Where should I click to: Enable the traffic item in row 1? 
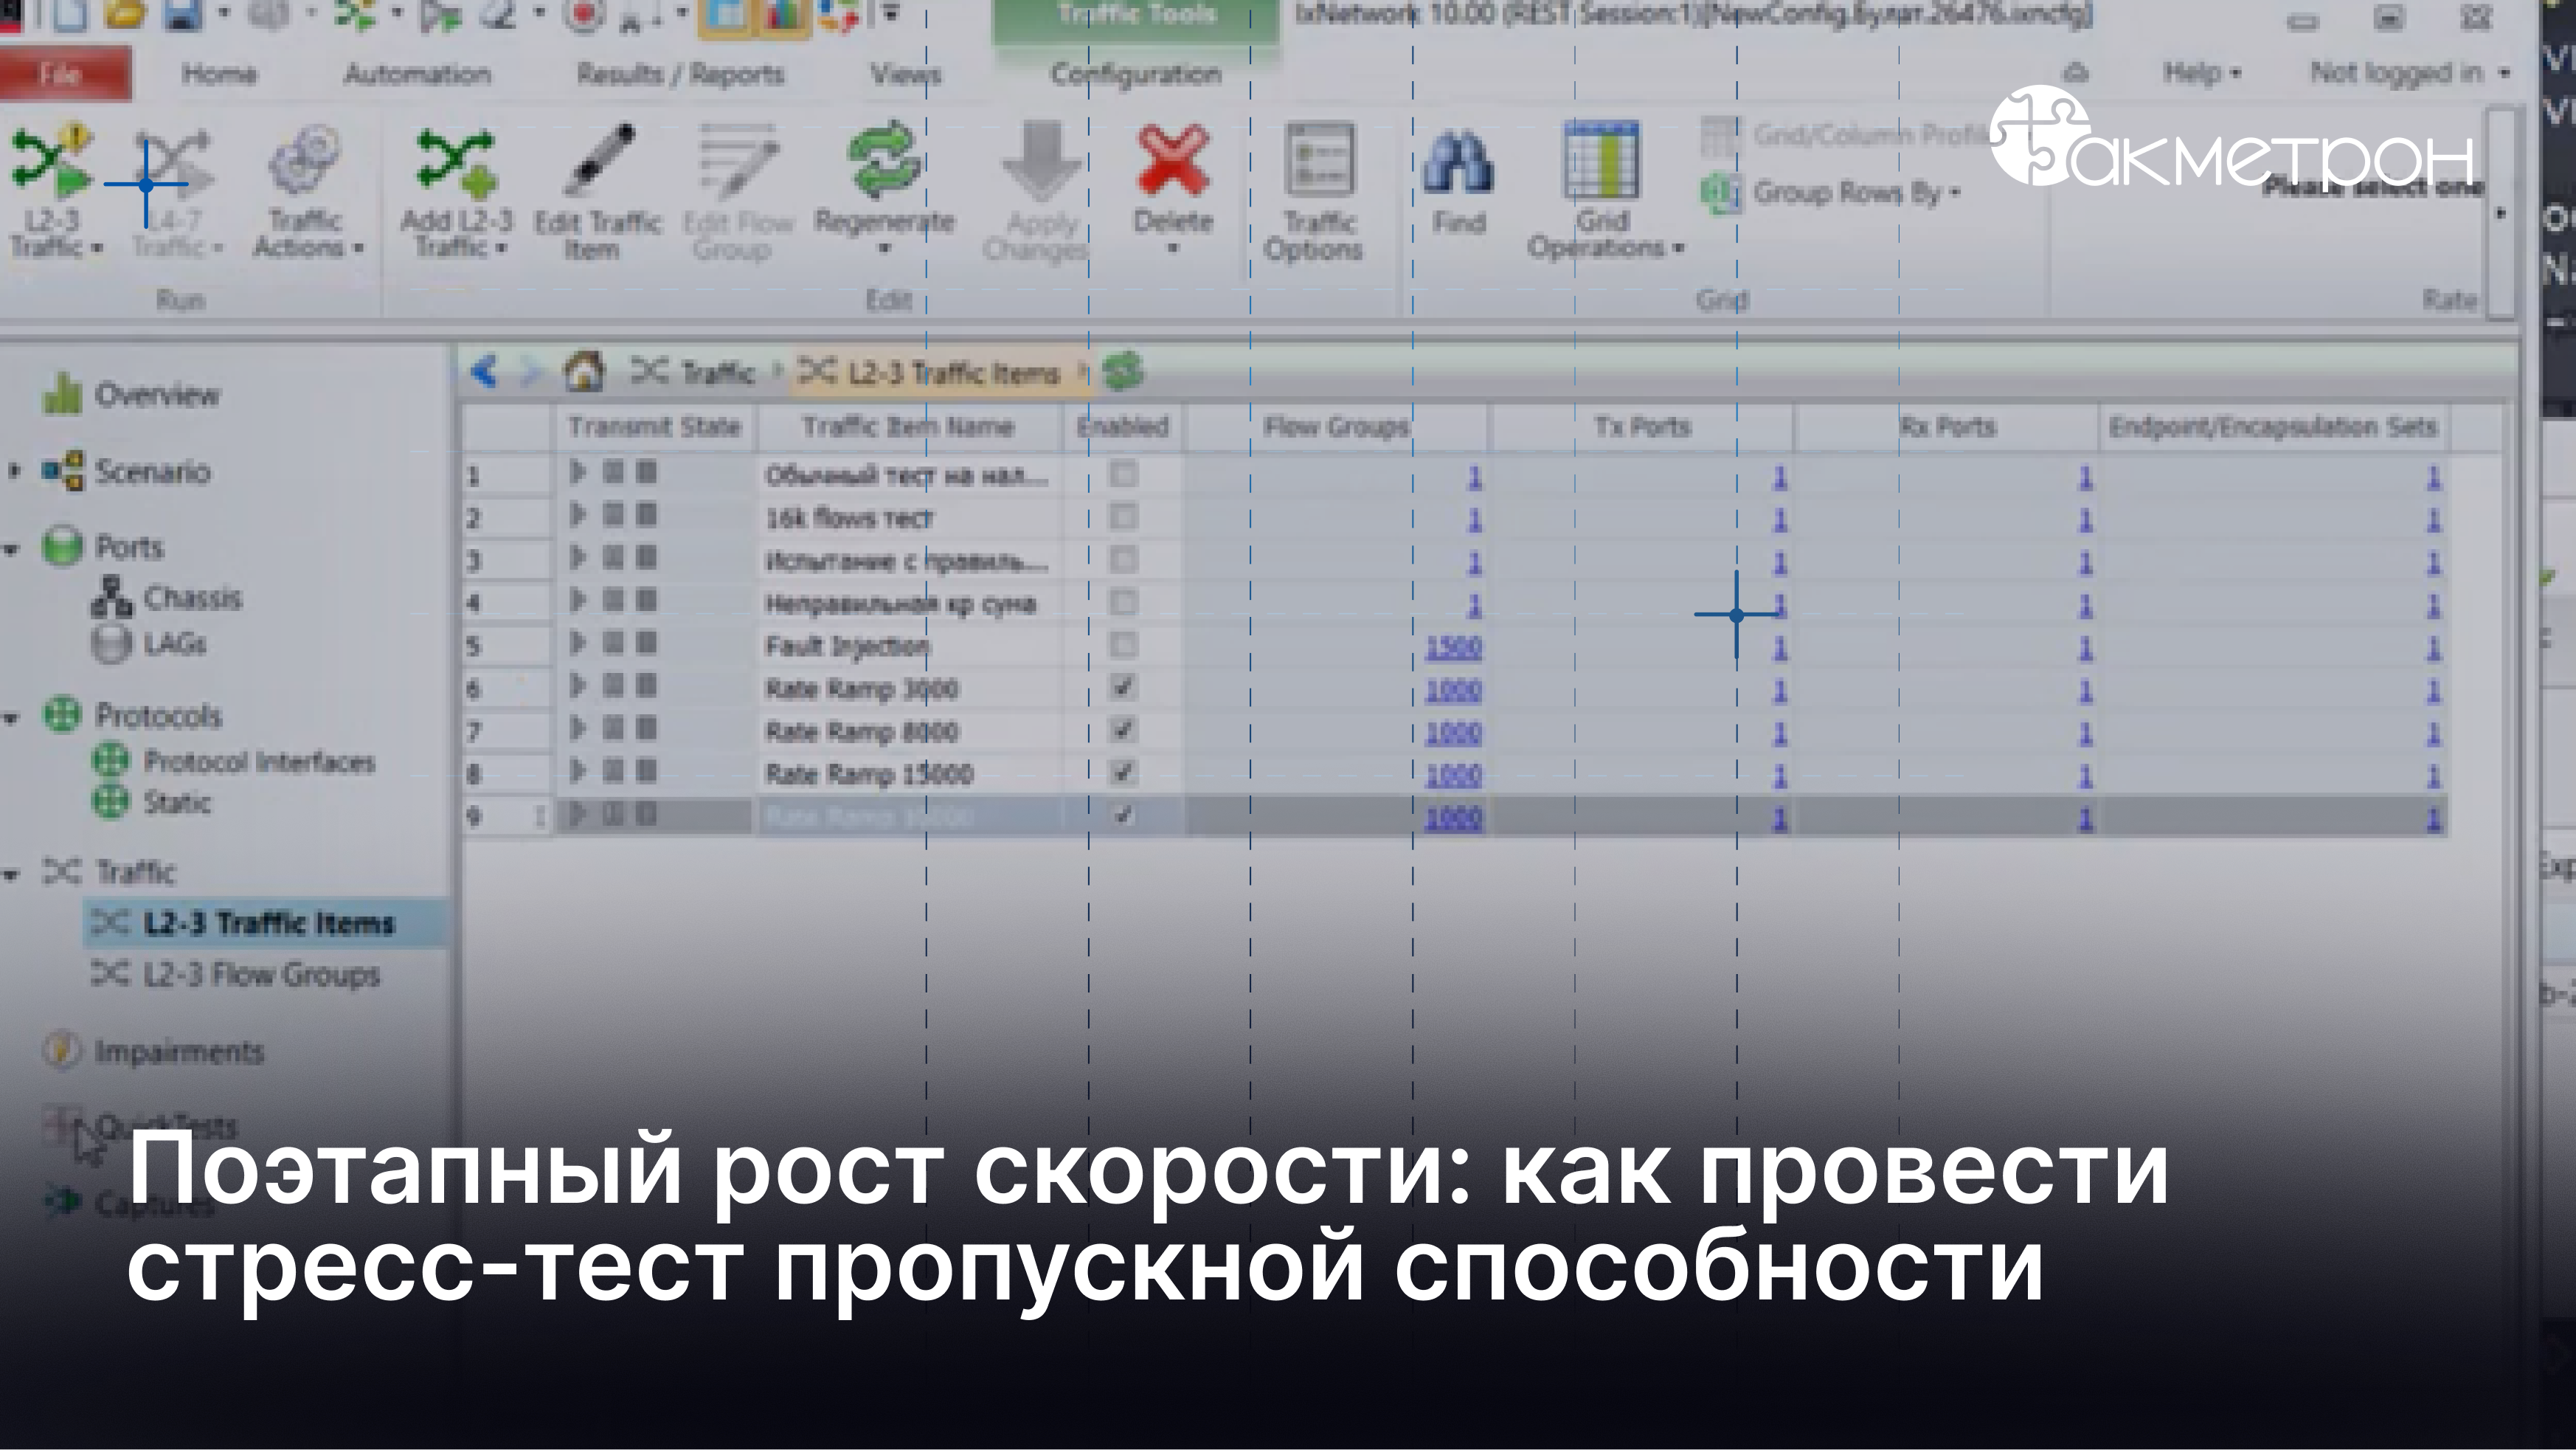[1123, 473]
